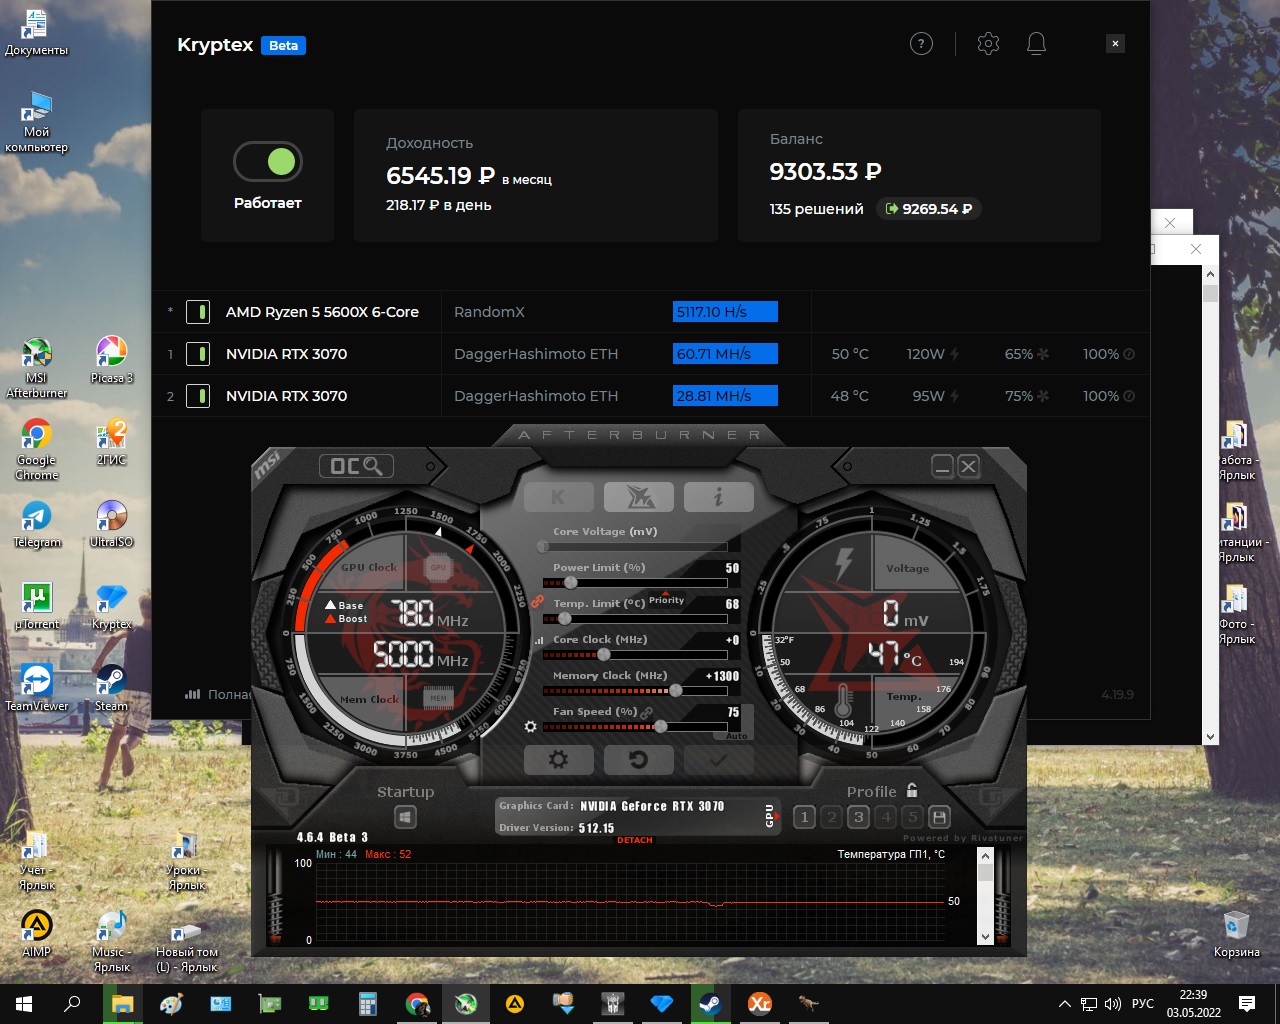Image resolution: width=1280 pixels, height=1024 pixels.
Task: Select the Корзина recycle bin icon
Action: pos(1237,935)
